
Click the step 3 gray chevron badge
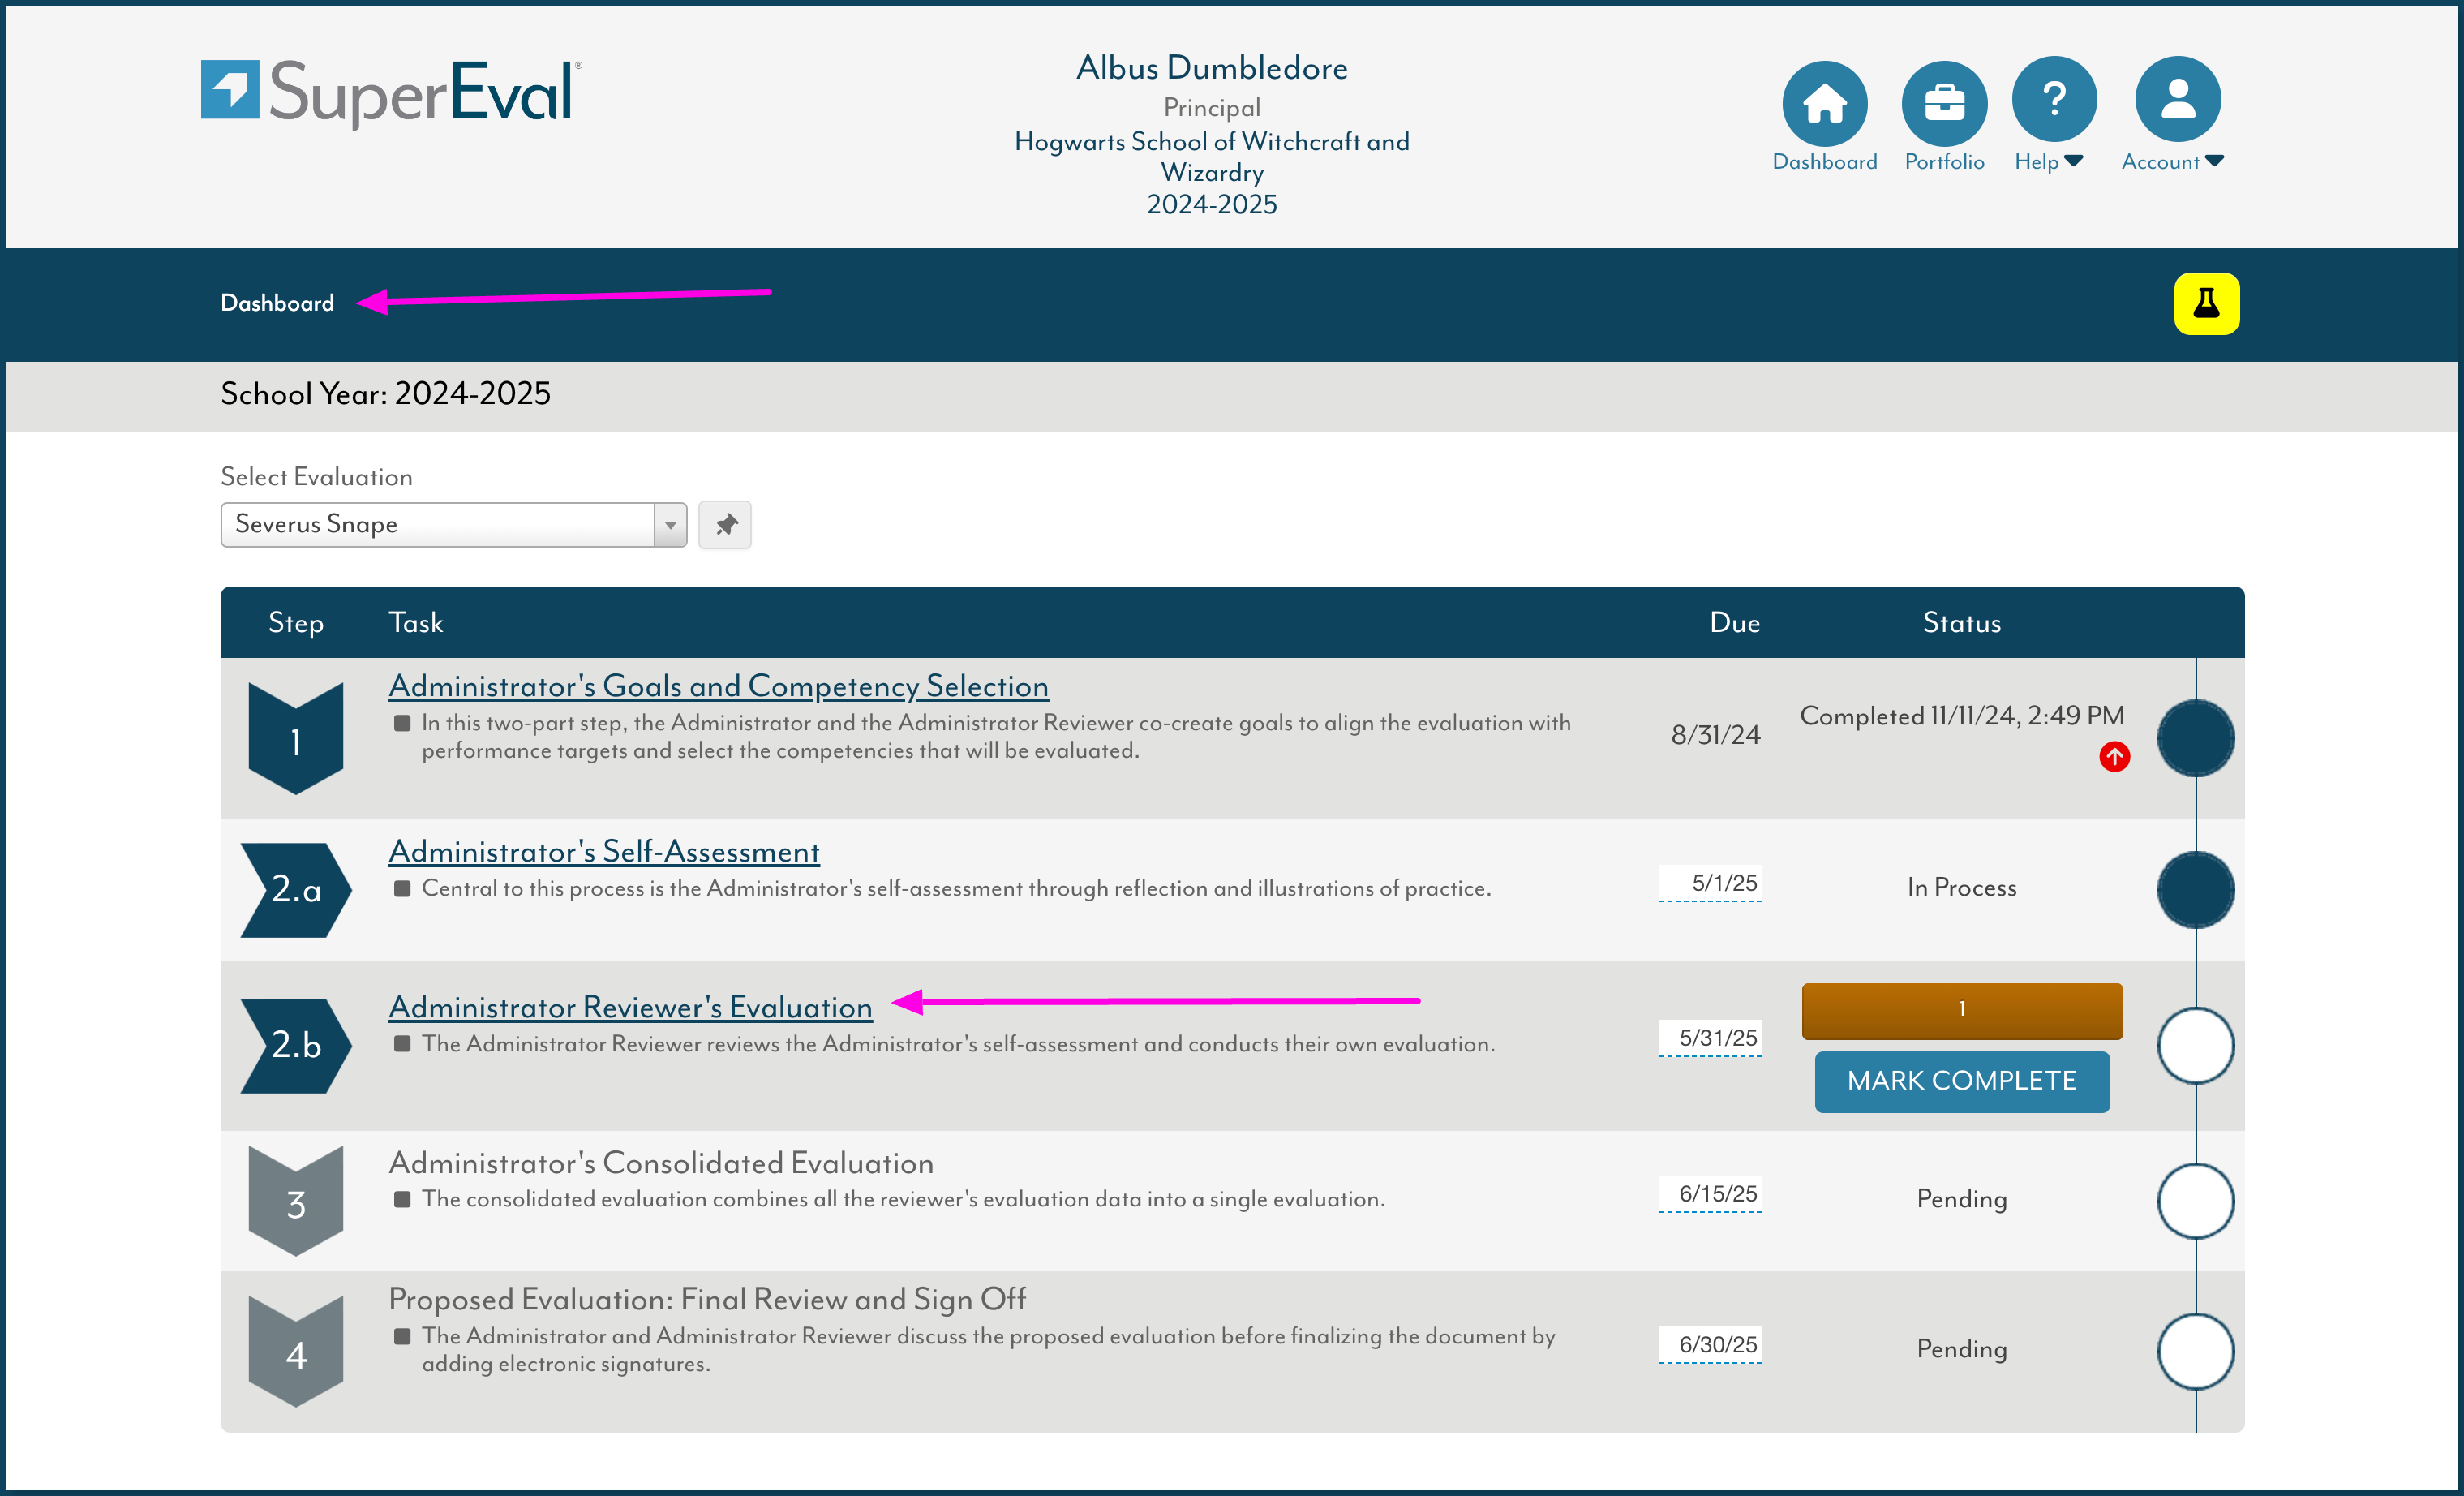[296, 1201]
